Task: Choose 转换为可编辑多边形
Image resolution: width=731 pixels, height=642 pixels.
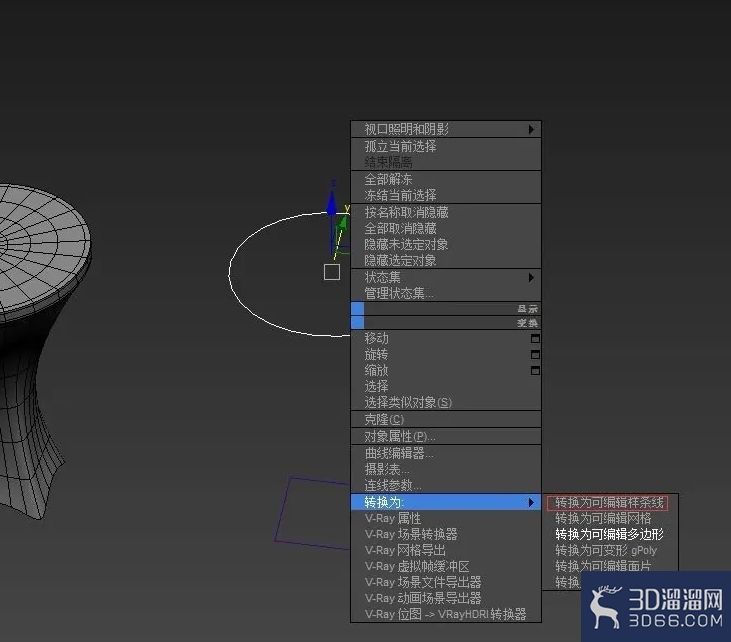Action: (609, 534)
